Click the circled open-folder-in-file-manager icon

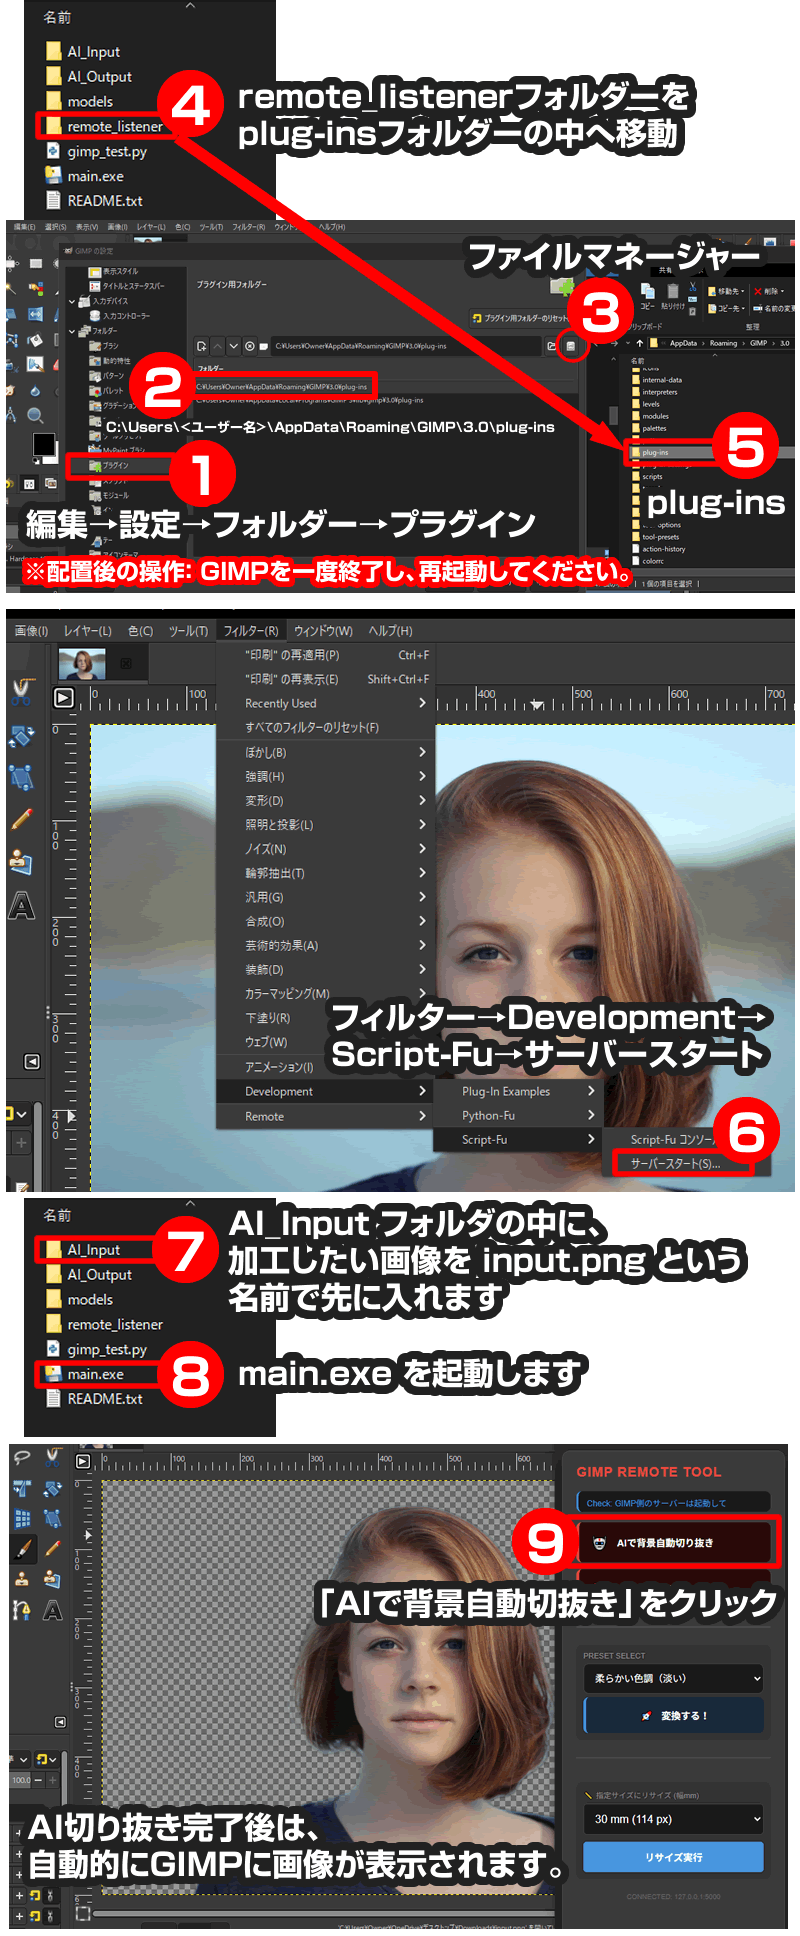pos(571,346)
